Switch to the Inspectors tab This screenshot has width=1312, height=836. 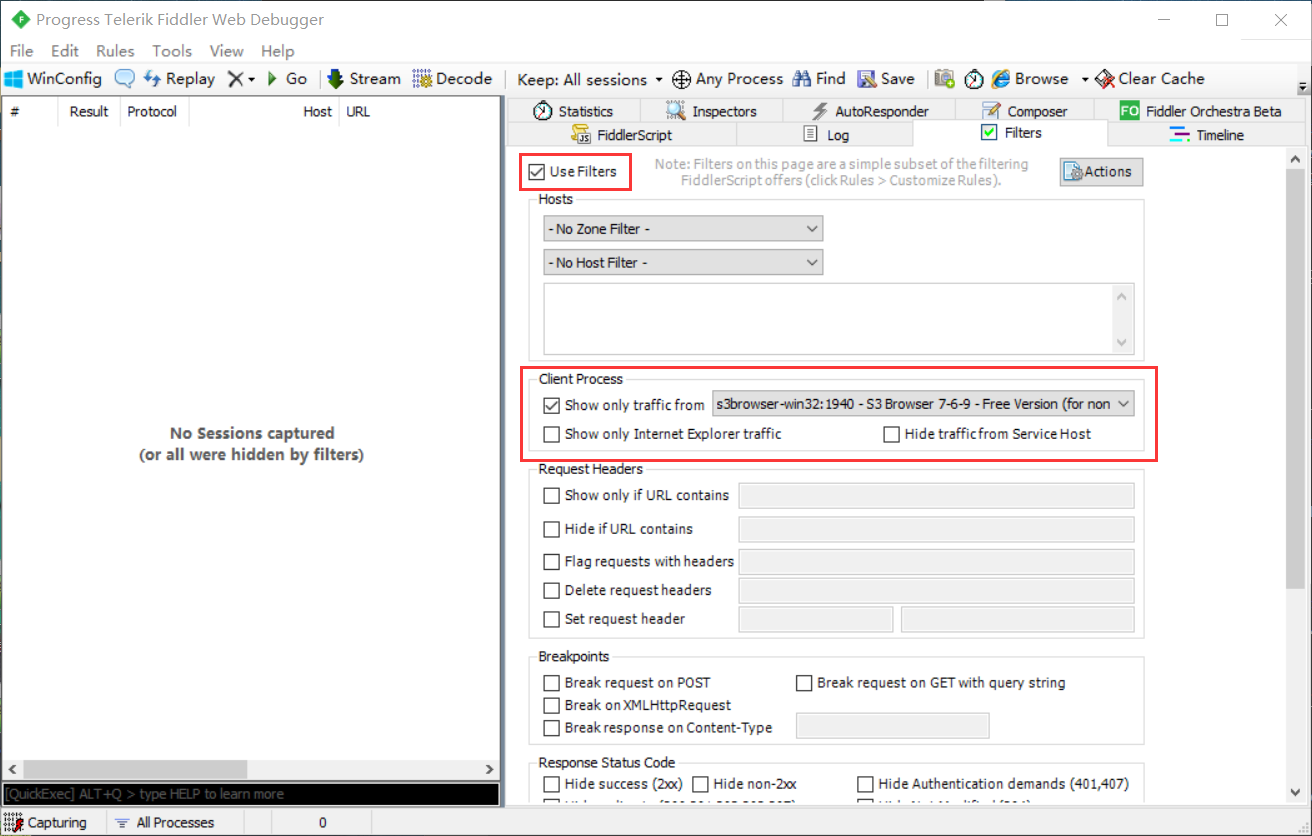coord(711,111)
